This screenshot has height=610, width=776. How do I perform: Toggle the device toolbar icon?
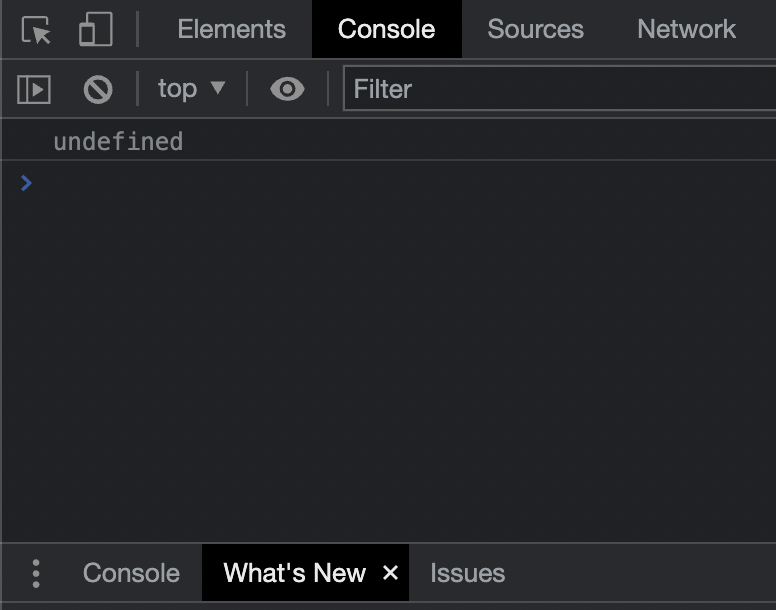pos(95,30)
